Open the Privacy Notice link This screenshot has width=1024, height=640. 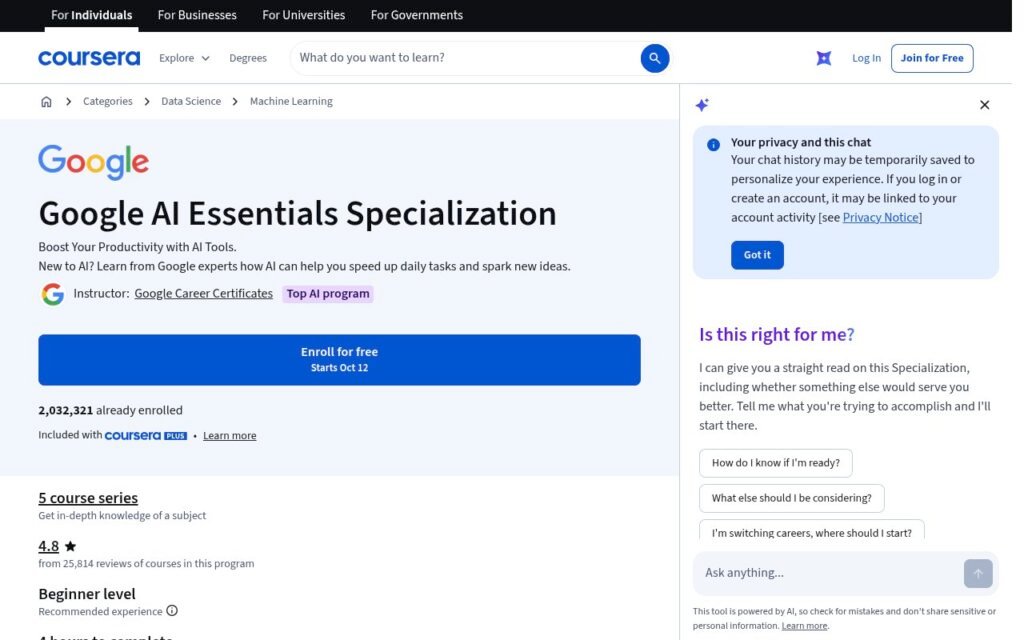point(880,217)
